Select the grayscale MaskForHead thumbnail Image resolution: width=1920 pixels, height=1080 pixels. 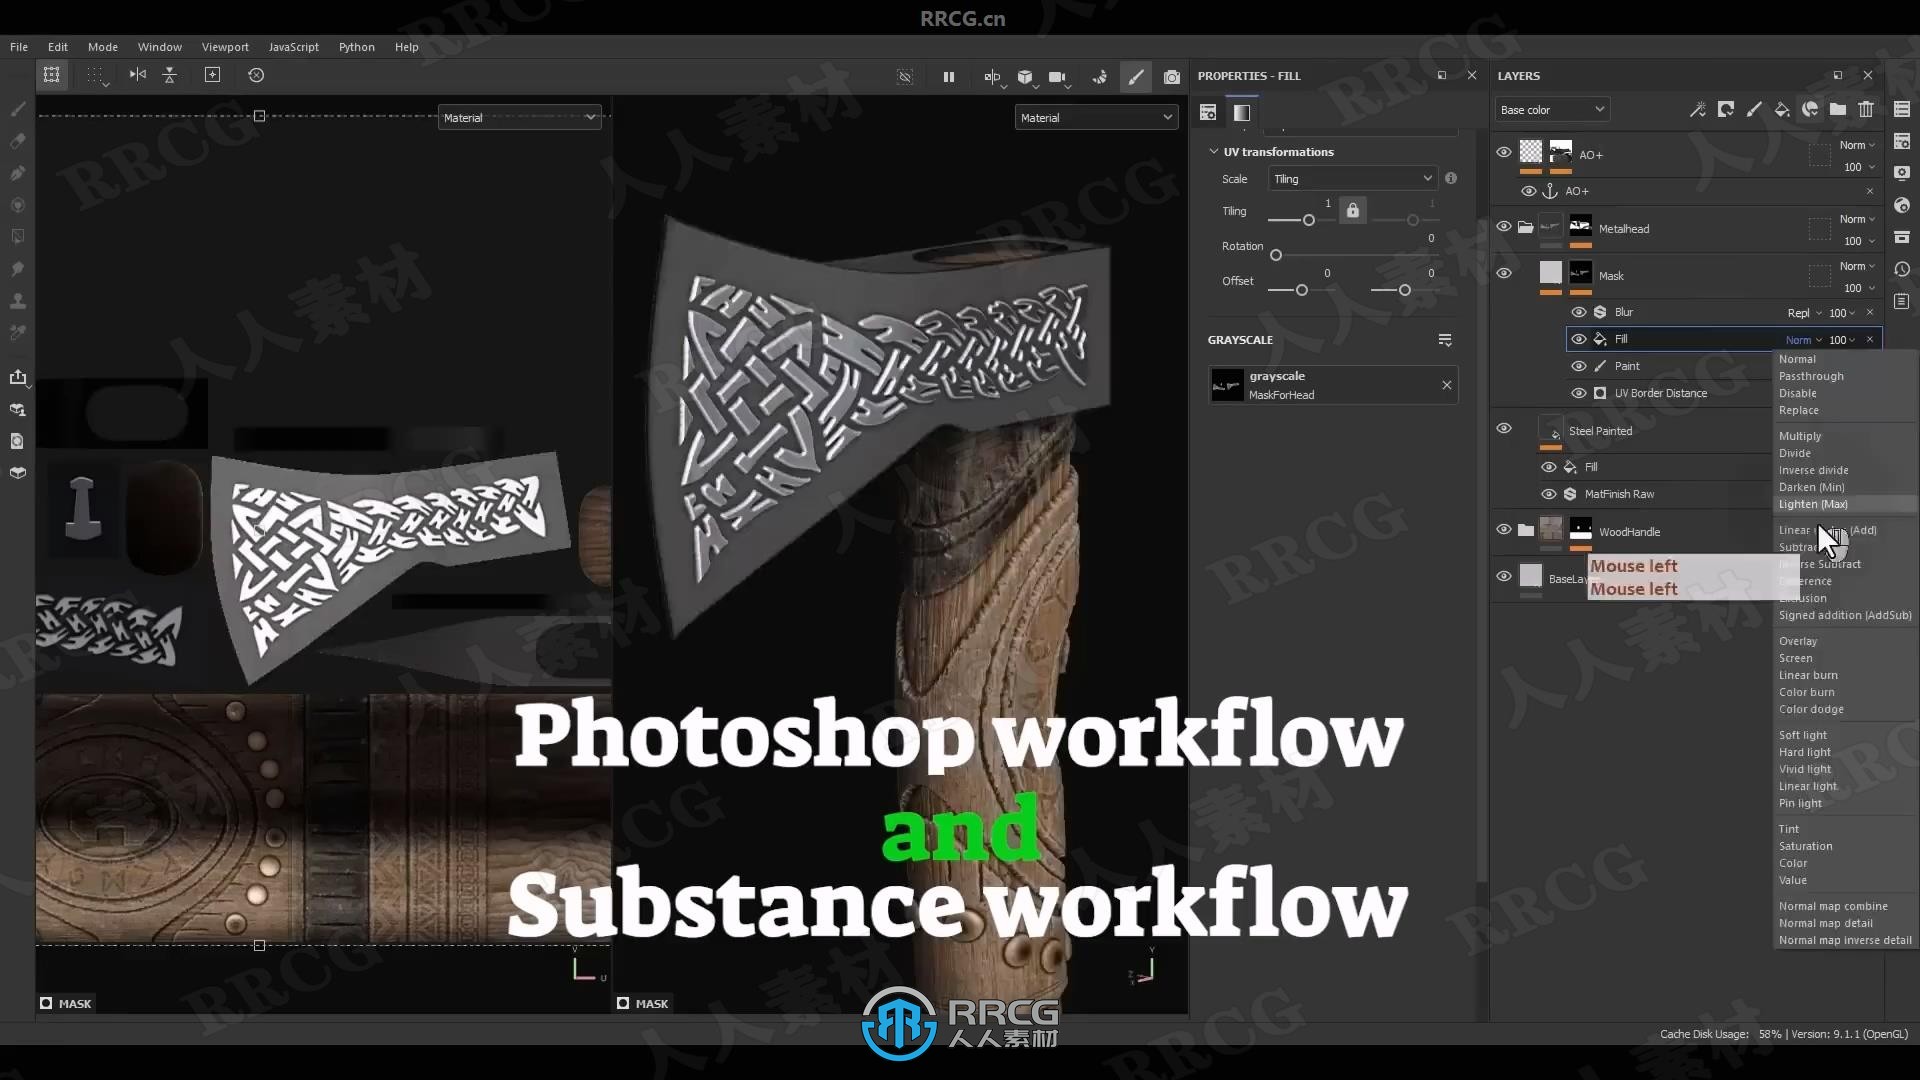coord(1227,385)
